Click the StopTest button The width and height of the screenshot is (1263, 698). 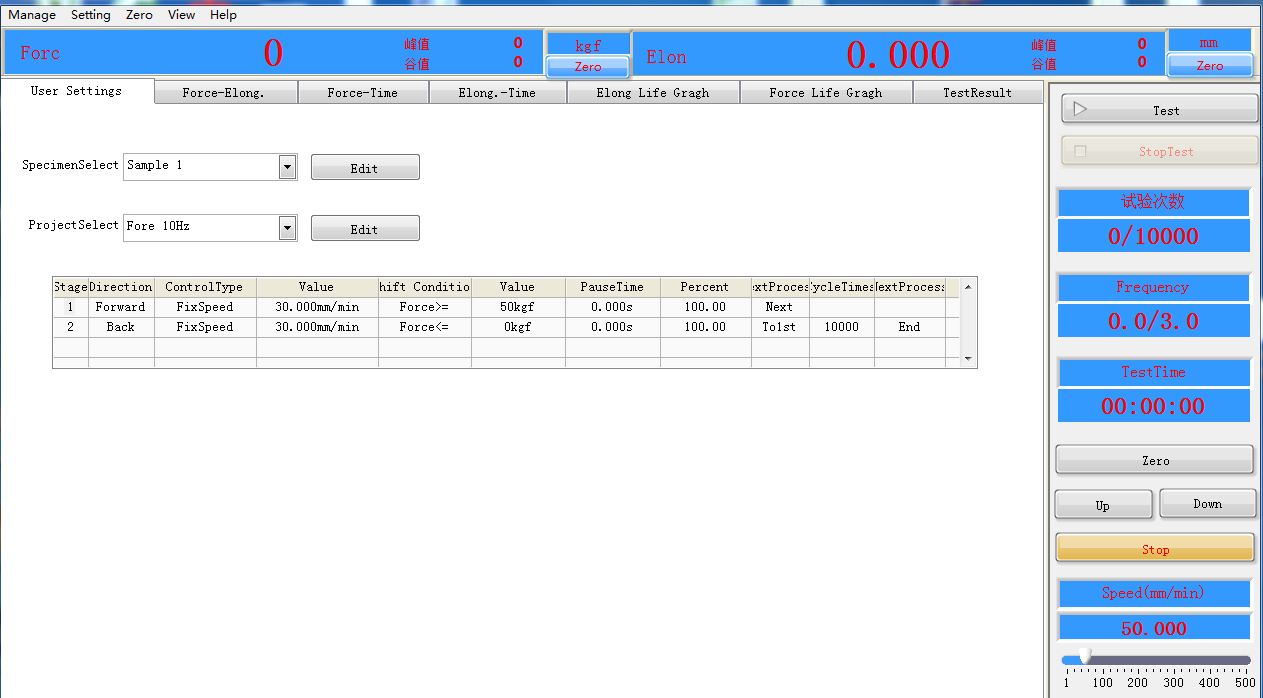point(1159,151)
